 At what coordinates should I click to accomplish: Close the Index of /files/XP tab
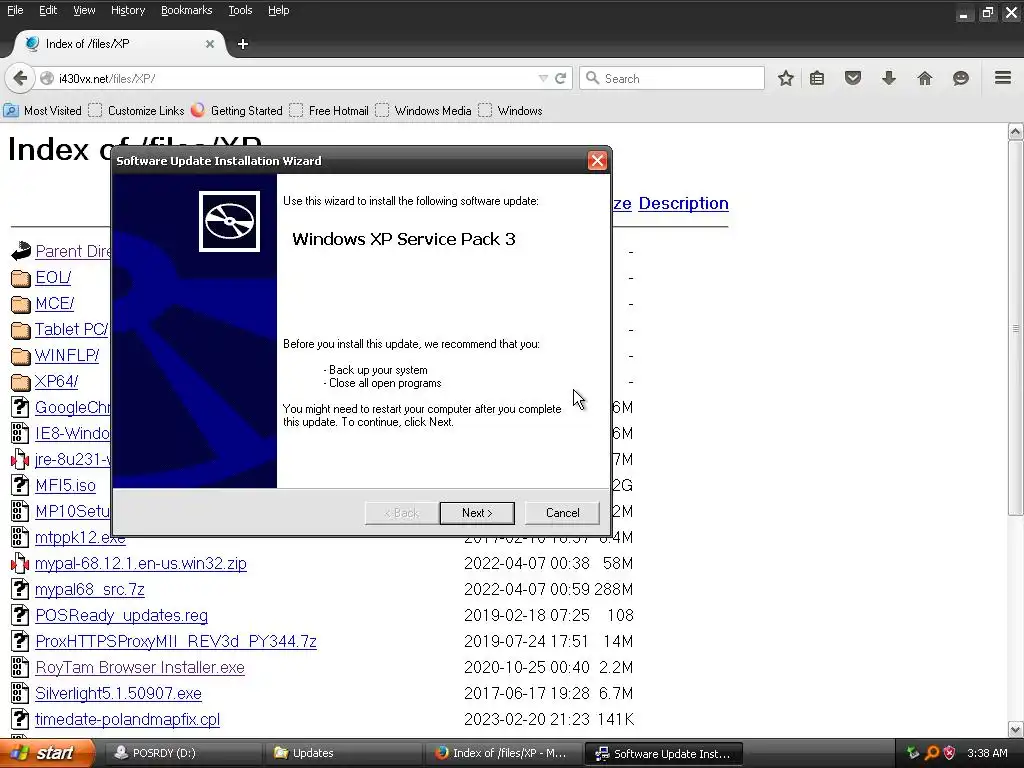tap(210, 44)
